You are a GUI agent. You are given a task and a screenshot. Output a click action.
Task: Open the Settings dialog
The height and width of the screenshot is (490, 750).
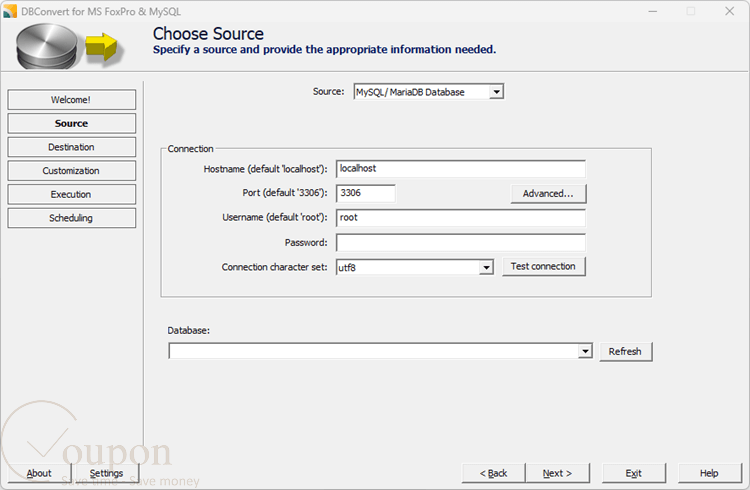coord(107,473)
